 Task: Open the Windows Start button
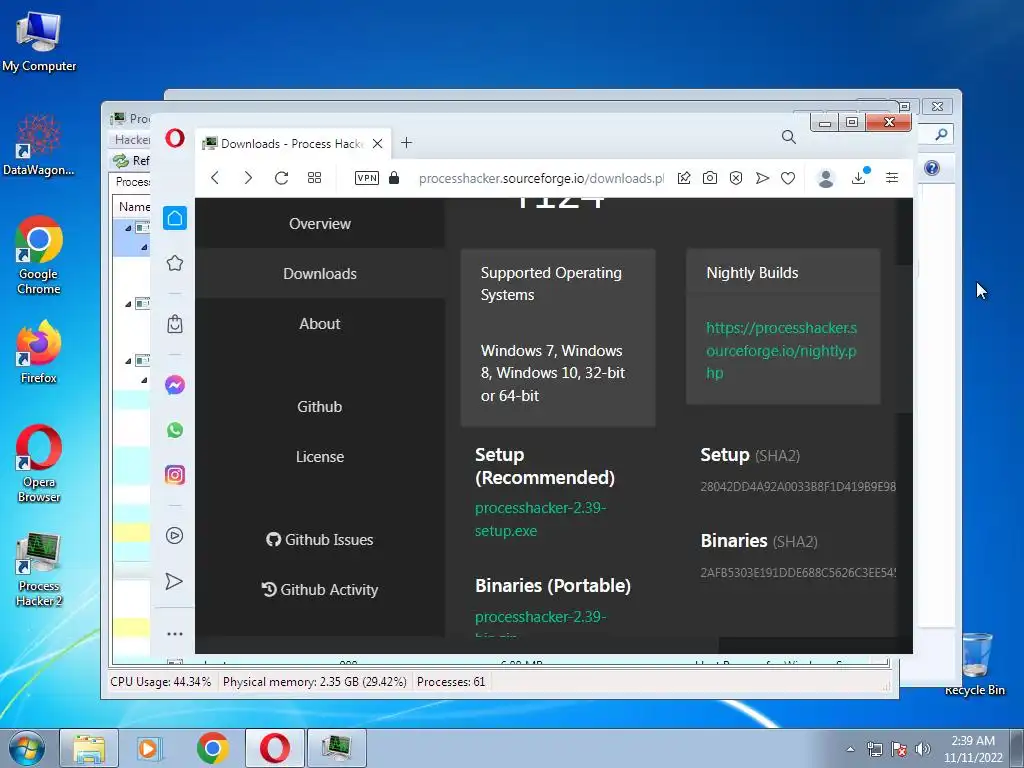[26, 748]
